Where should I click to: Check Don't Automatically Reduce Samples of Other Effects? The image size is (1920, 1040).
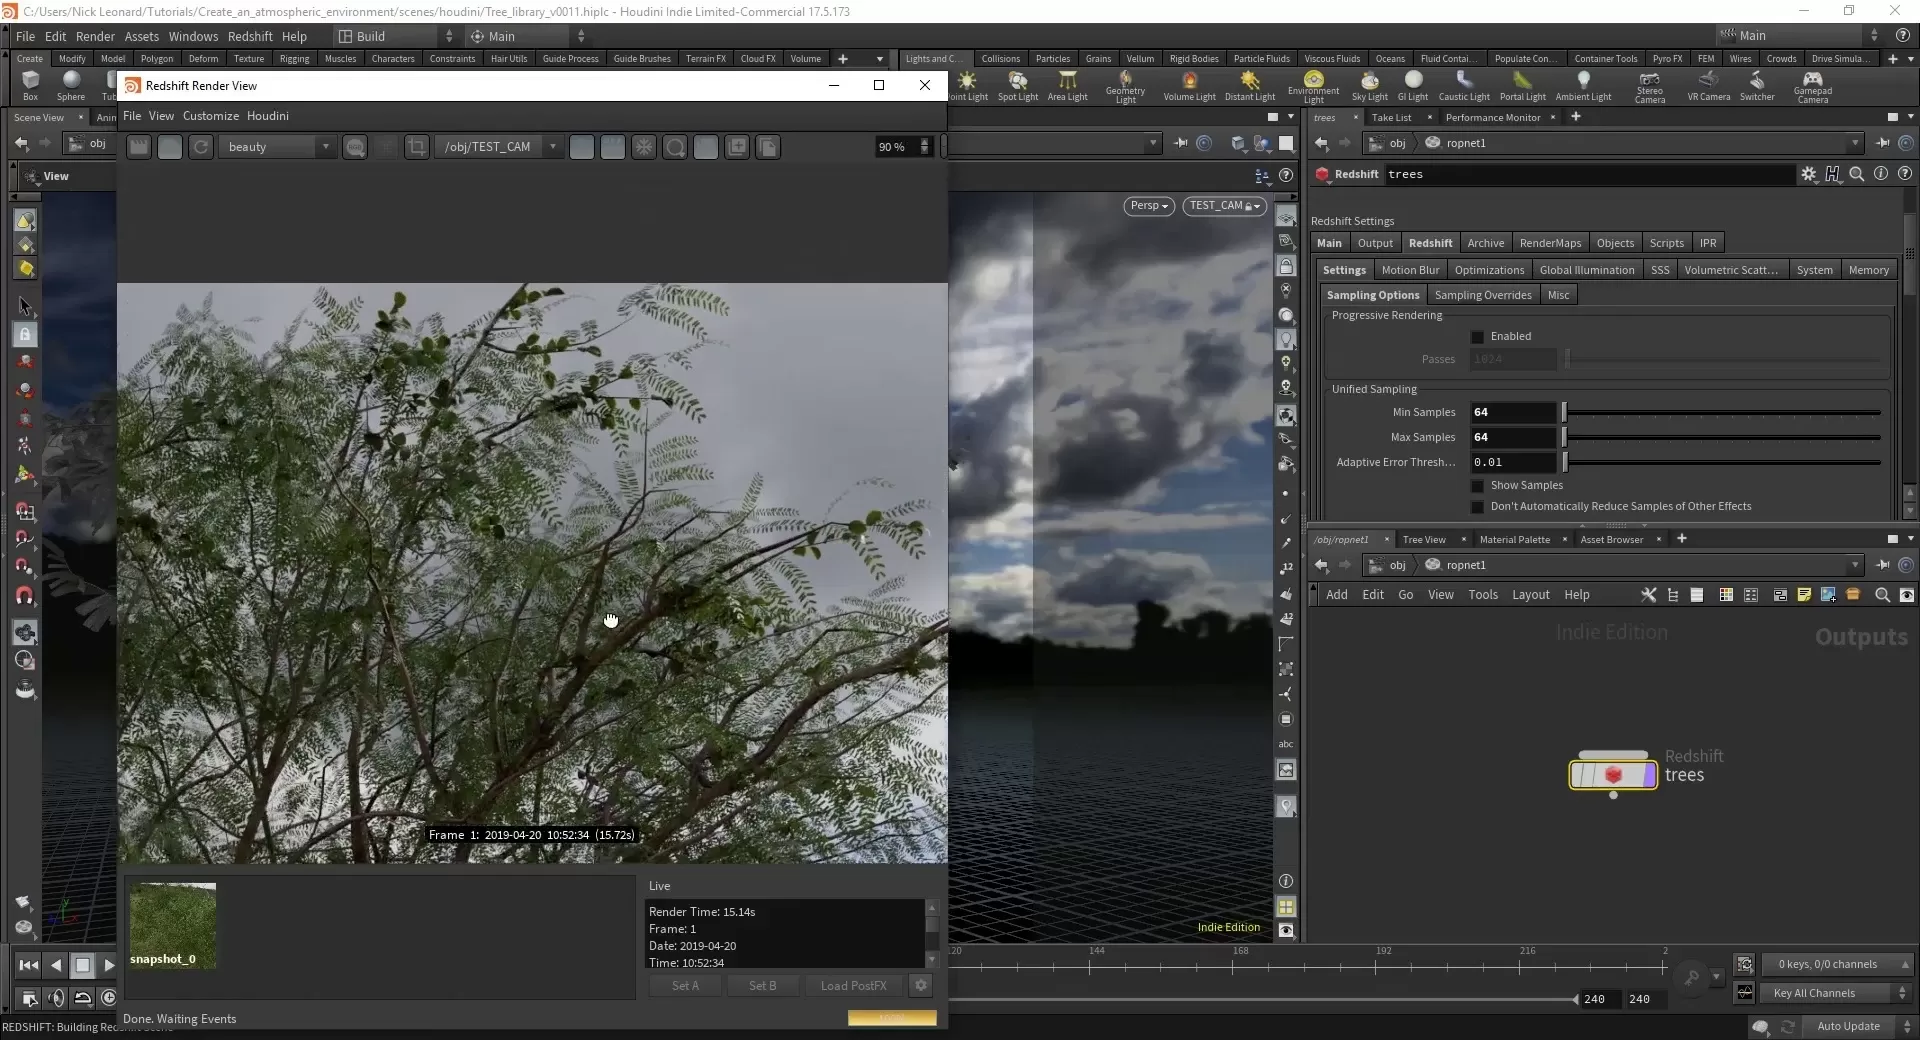pos(1479,507)
